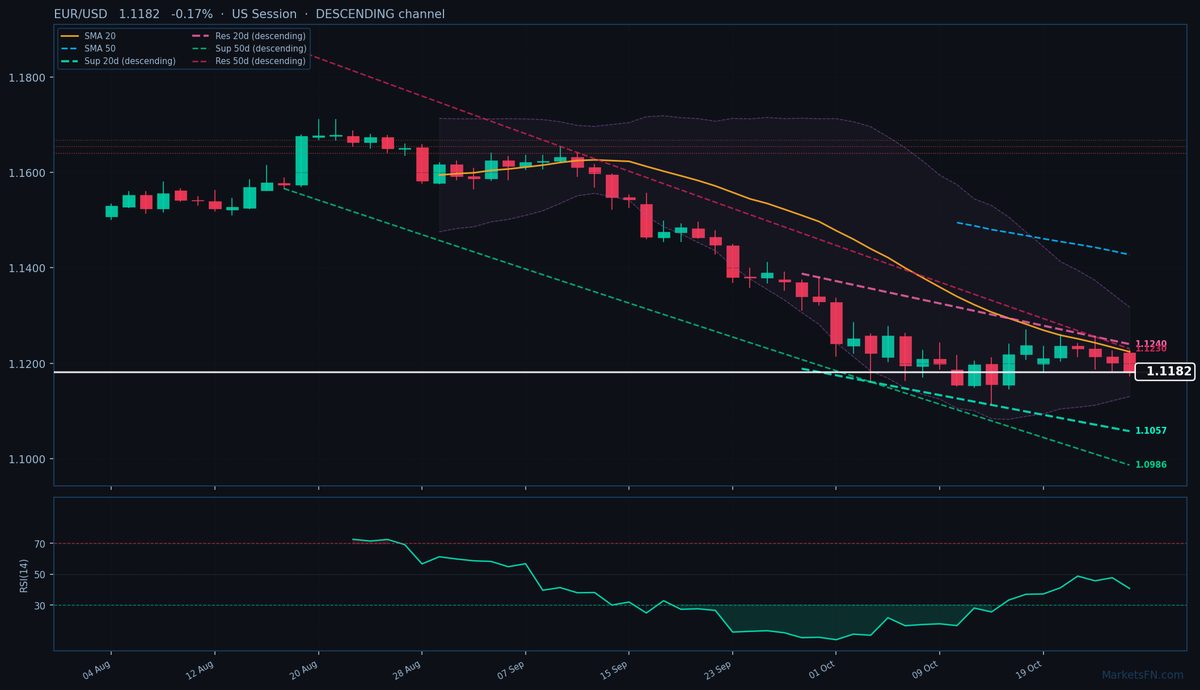Click the RSI 70 level label
This screenshot has width=1200, height=690.
click(x=40, y=544)
